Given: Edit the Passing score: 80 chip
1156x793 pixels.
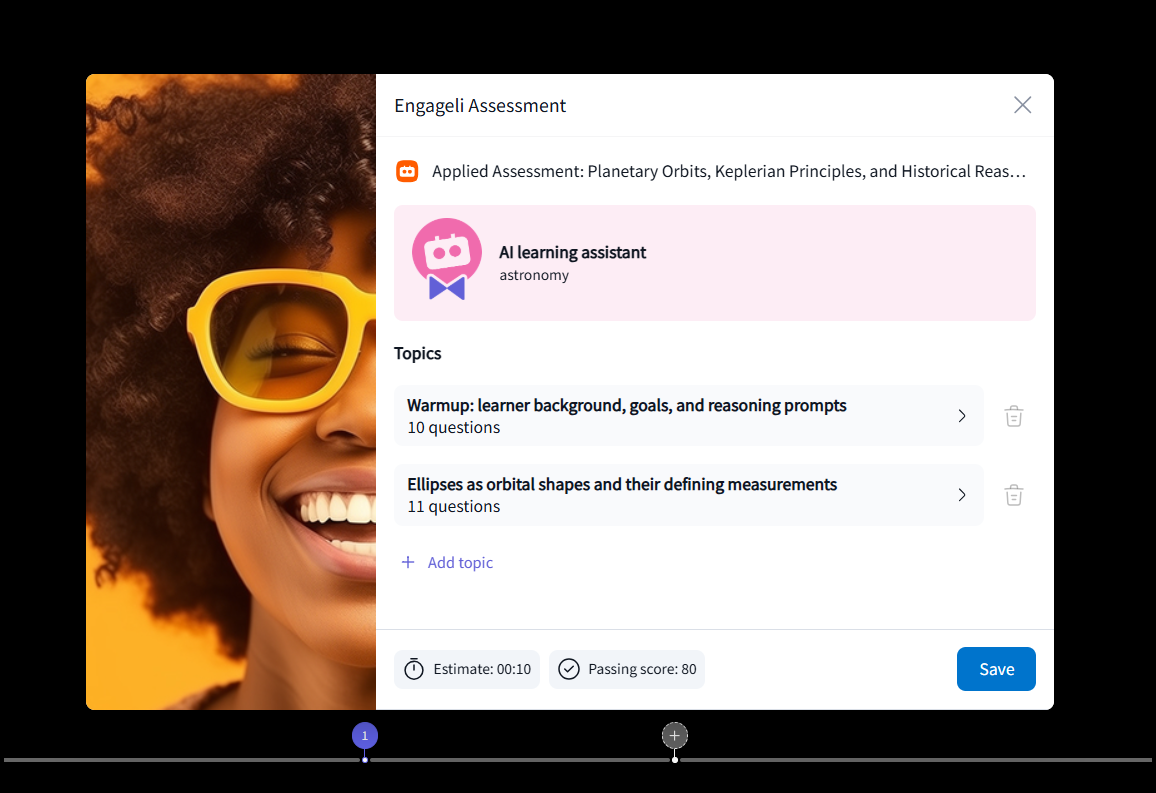Looking at the screenshot, I should pyautogui.click(x=627, y=669).
